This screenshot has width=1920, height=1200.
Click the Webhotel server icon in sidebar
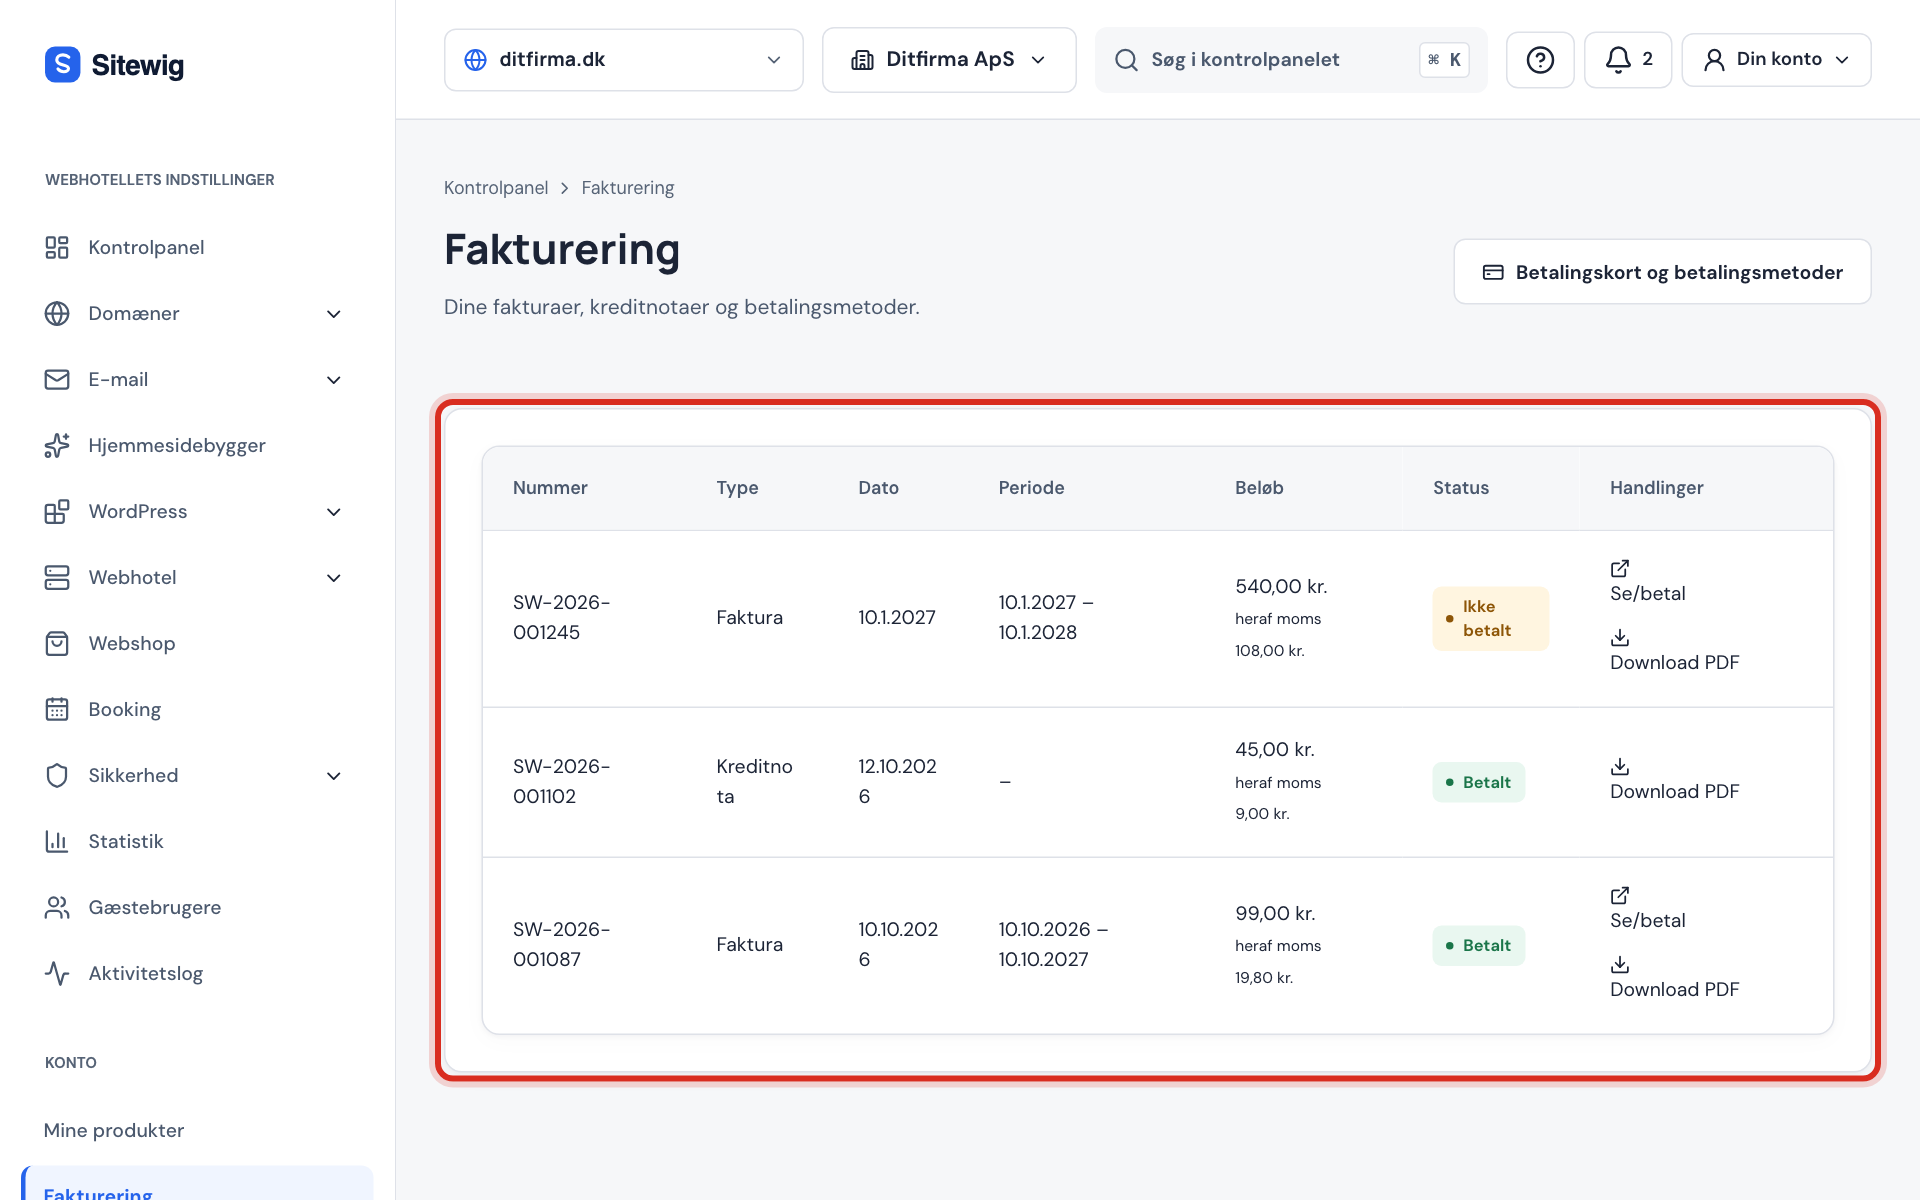(x=57, y=578)
